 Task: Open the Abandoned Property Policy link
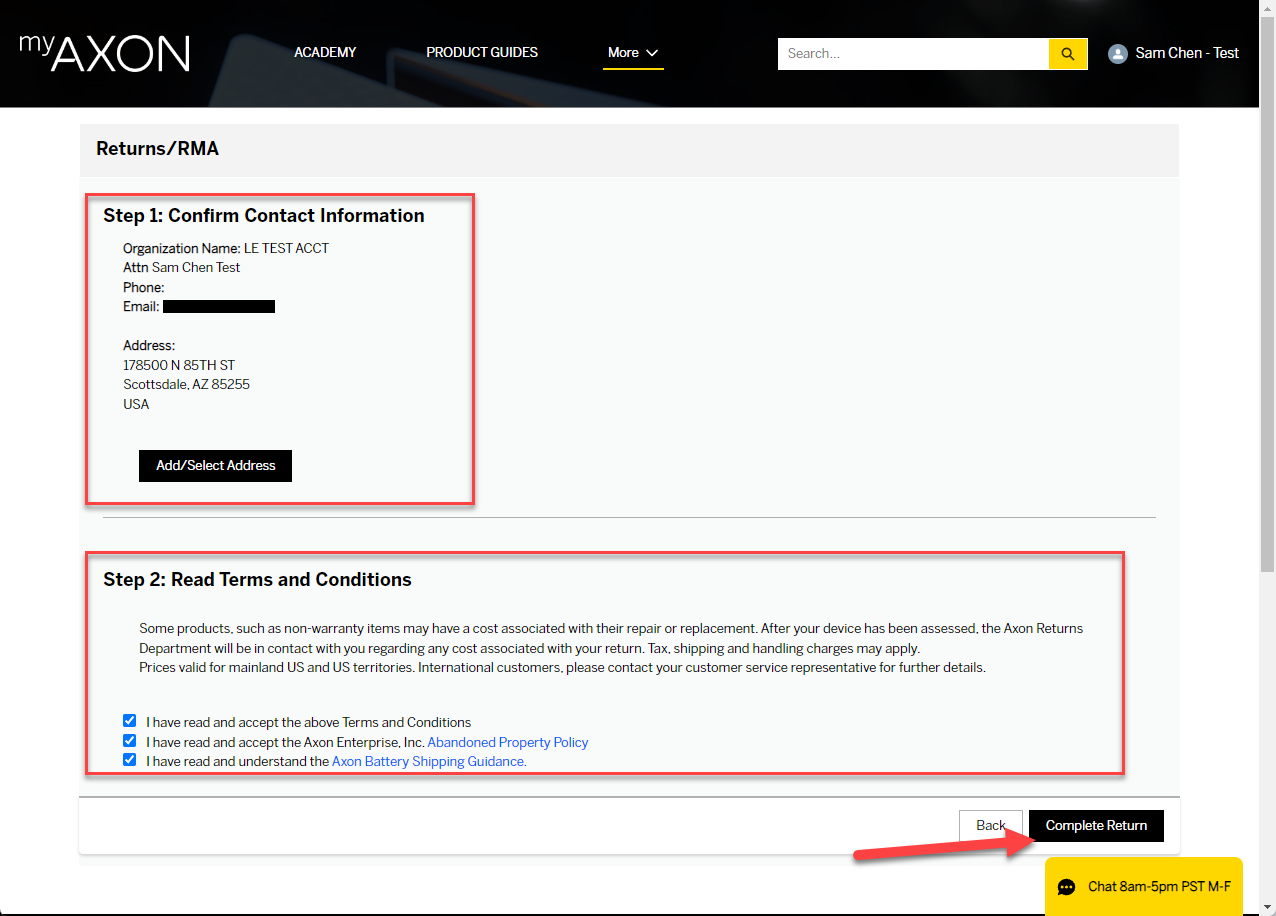507,742
